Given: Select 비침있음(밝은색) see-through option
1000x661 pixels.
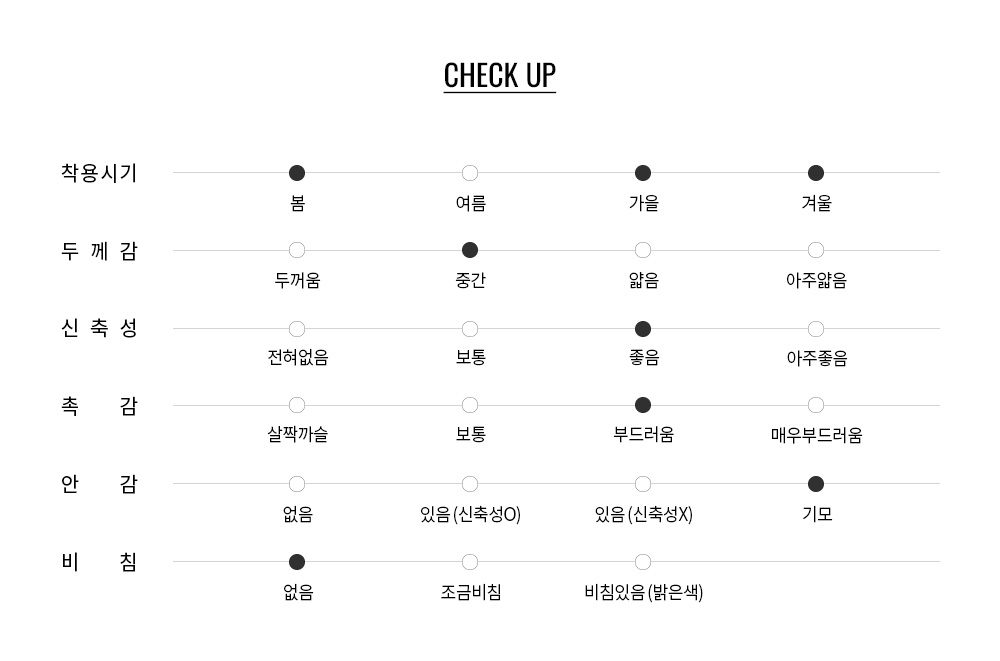Looking at the screenshot, I should coord(643,562).
